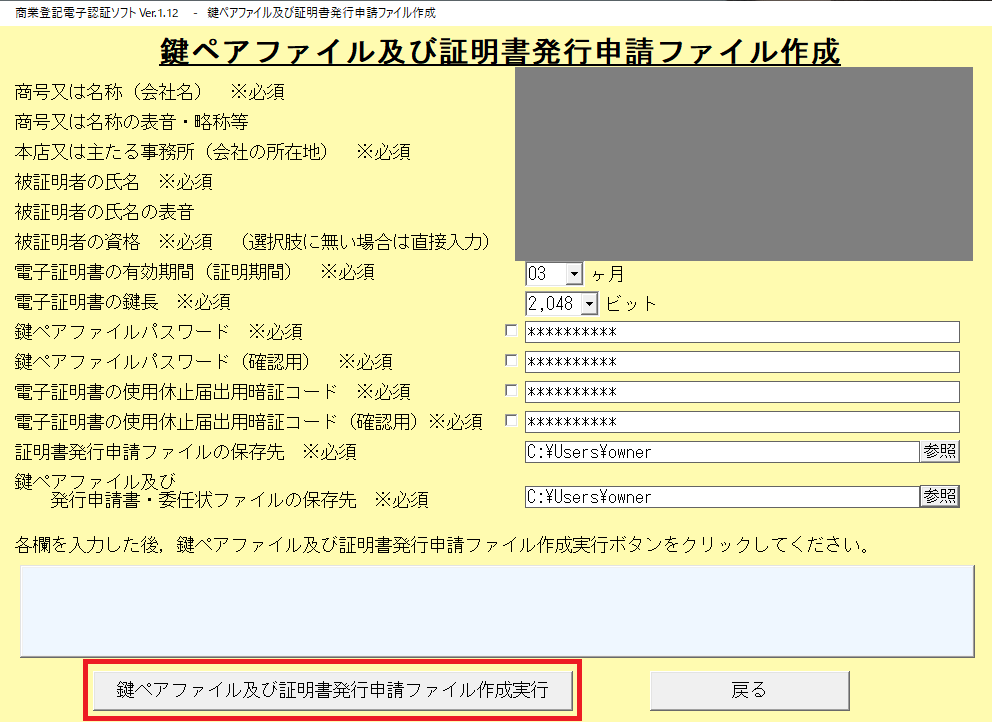Click the 鍵ペアファイル及び発行申請書・委任状ファイルの保存先 path field
Viewport: 992px width, 722px height.
[721, 497]
